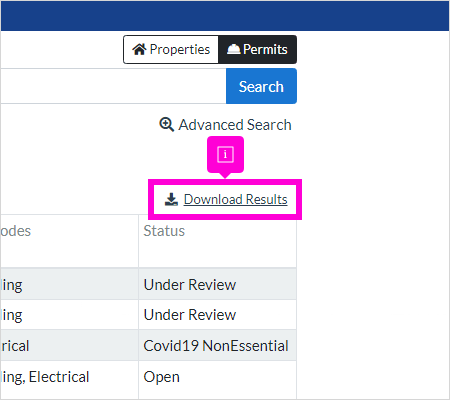The width and height of the screenshot is (450, 400).
Task: Click the pink info tooltip icon
Action: [225, 154]
